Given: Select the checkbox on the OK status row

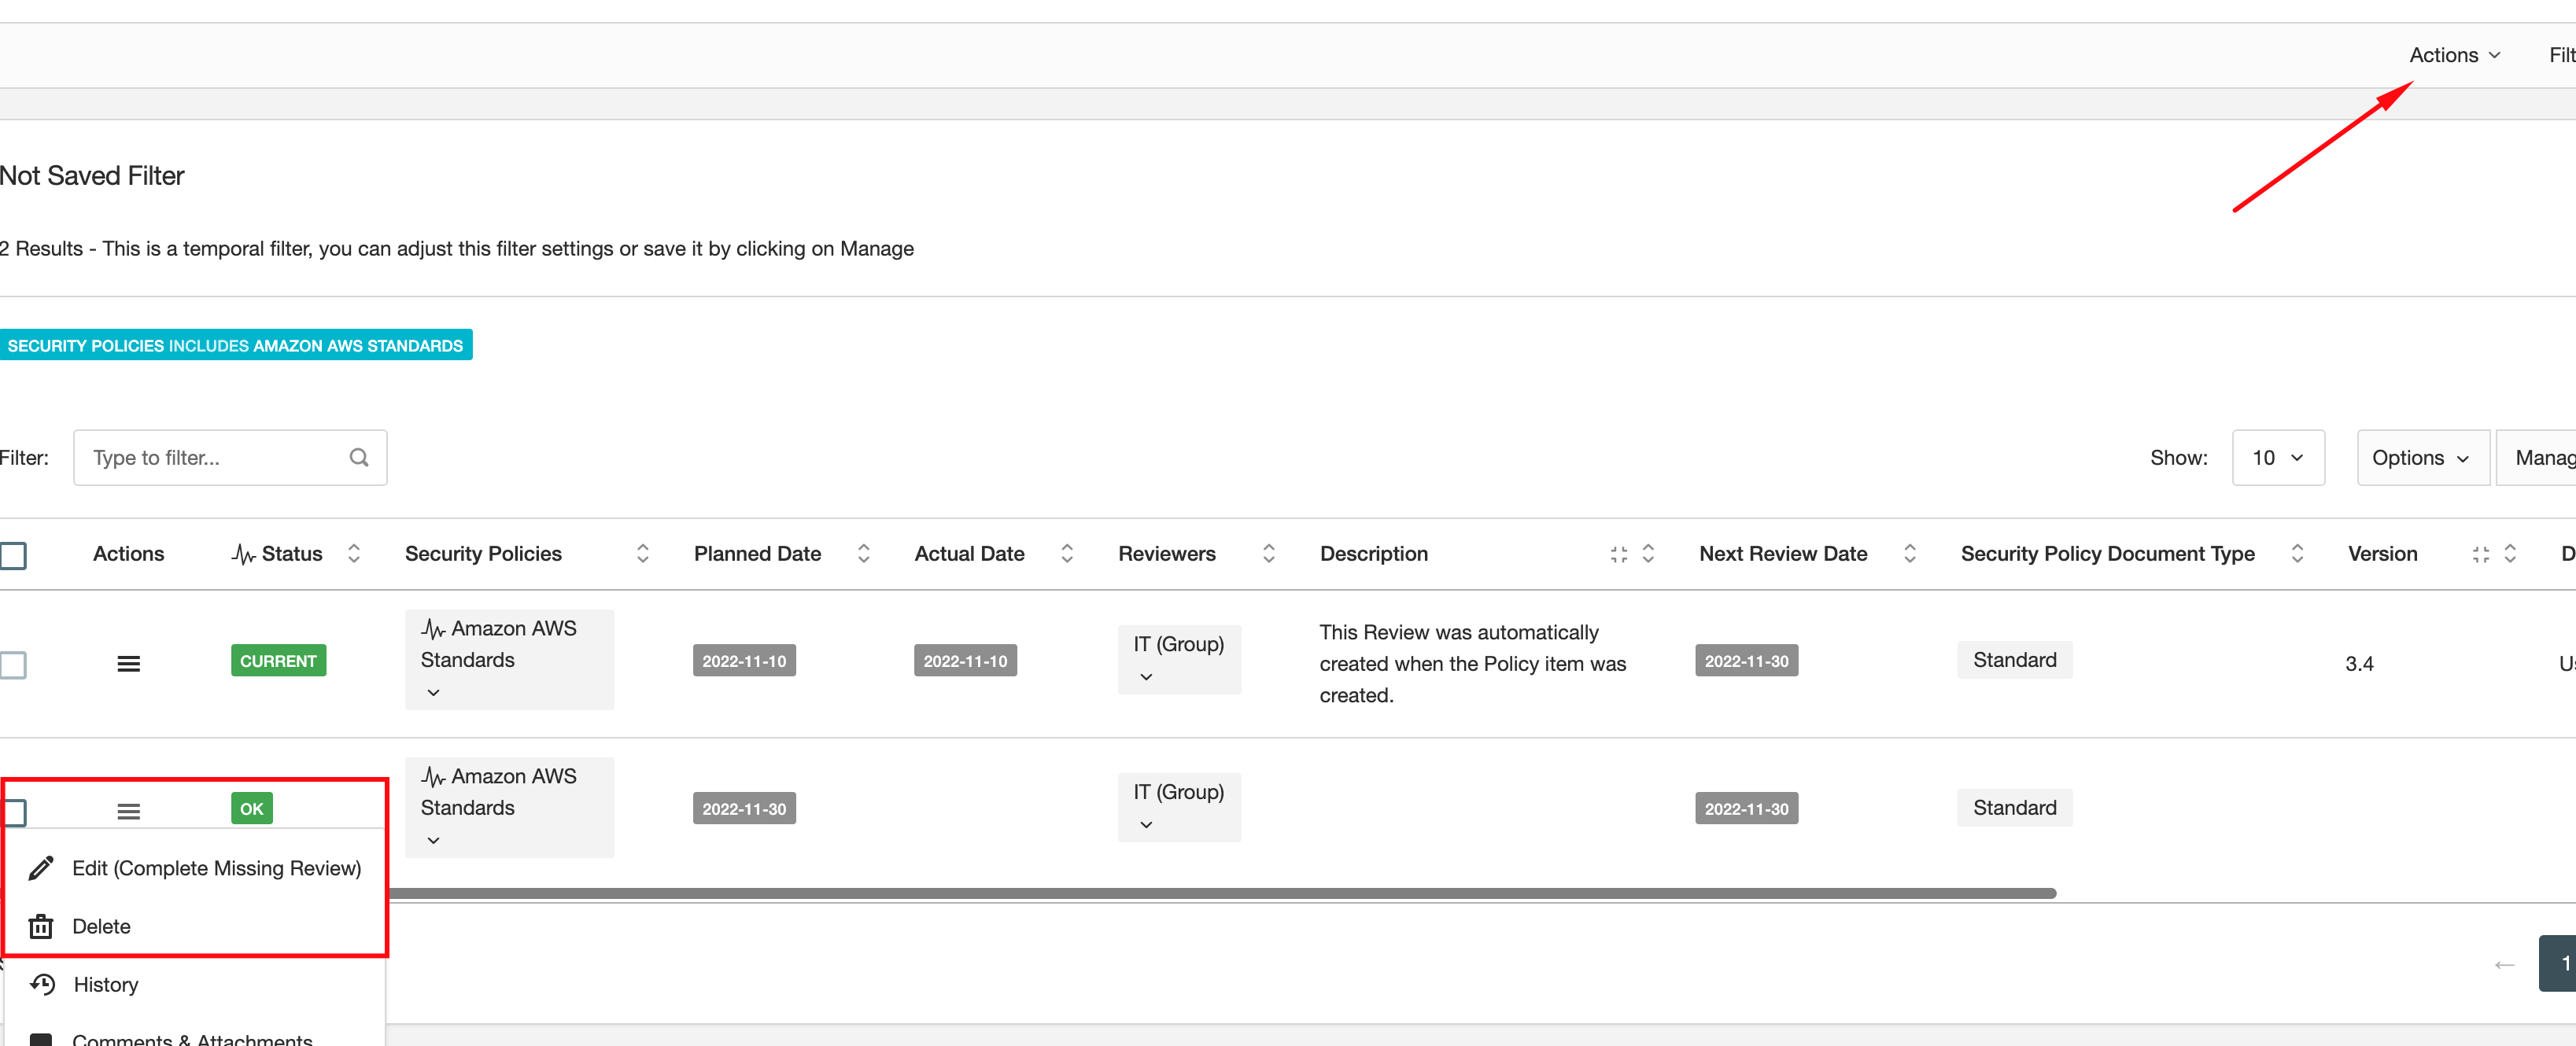Looking at the screenshot, I should tap(14, 812).
